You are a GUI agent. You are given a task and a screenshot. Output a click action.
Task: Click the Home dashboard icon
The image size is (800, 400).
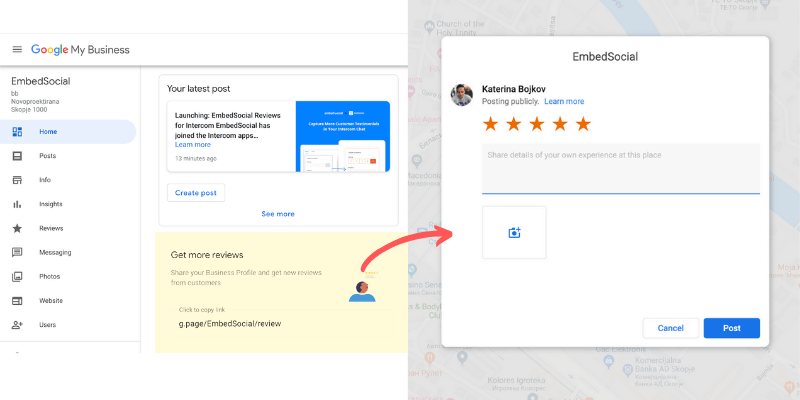17,132
